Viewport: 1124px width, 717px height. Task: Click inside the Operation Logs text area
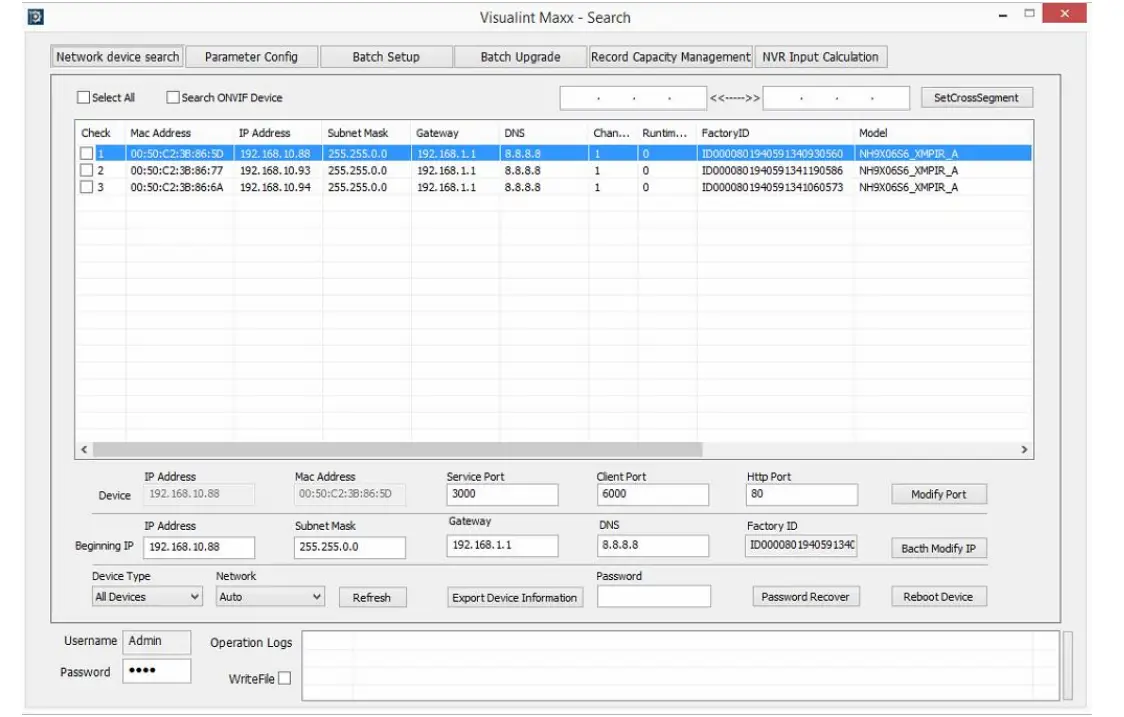pos(680,665)
